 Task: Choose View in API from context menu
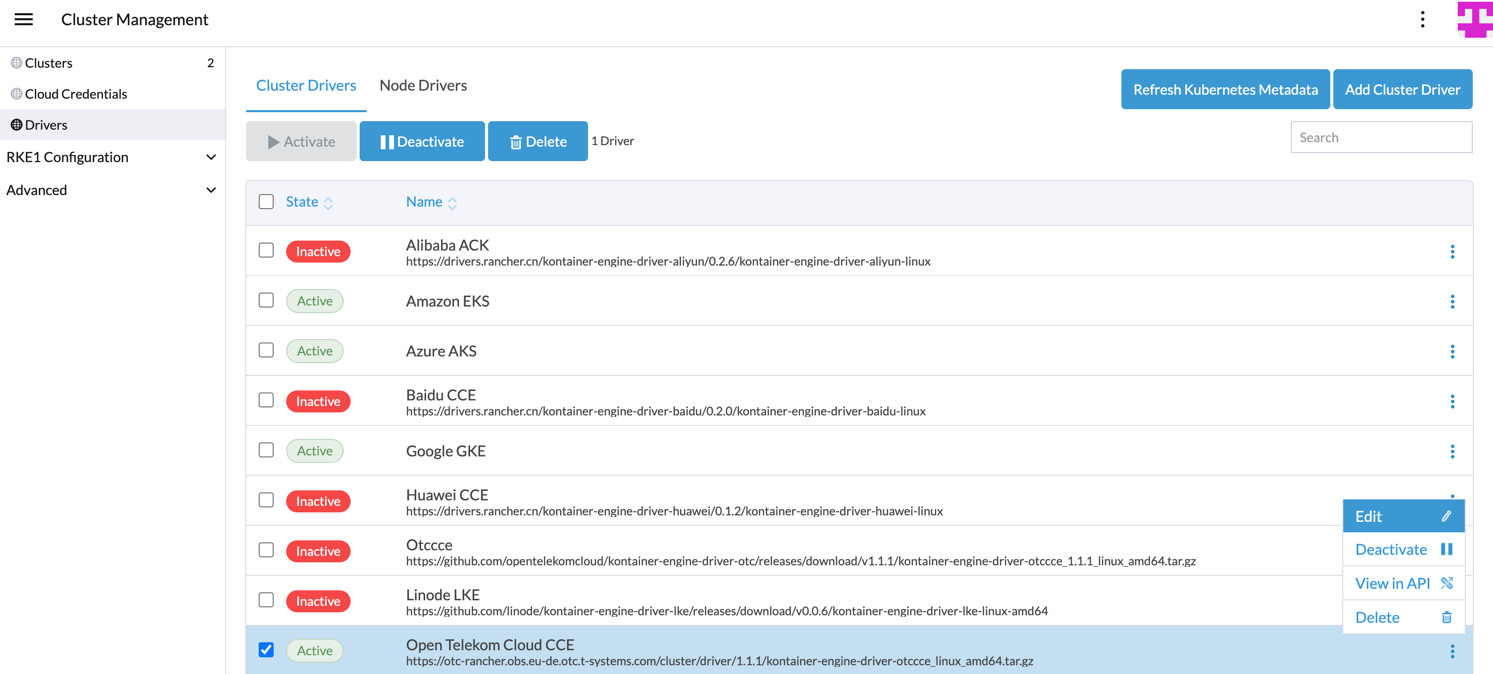point(1403,583)
